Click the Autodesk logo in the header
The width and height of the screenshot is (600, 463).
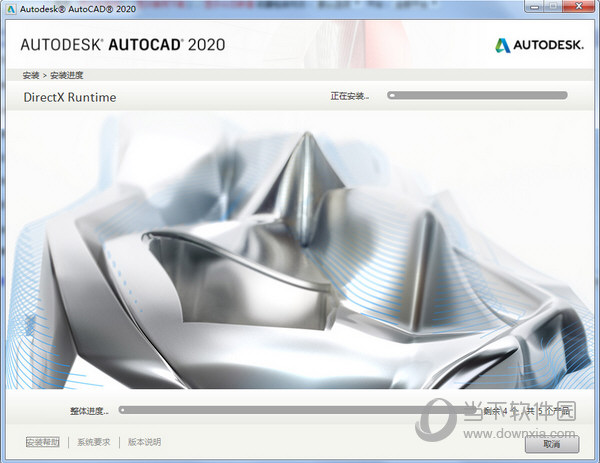537,45
